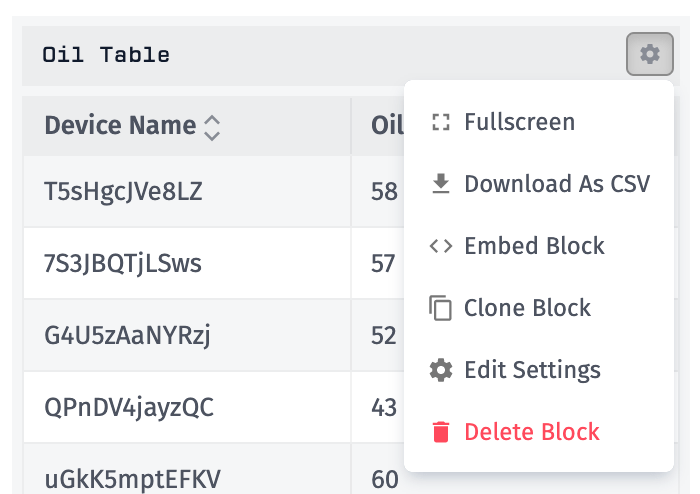The image size is (700, 494).
Task: Click the download arrow icon
Action: [x=440, y=184]
